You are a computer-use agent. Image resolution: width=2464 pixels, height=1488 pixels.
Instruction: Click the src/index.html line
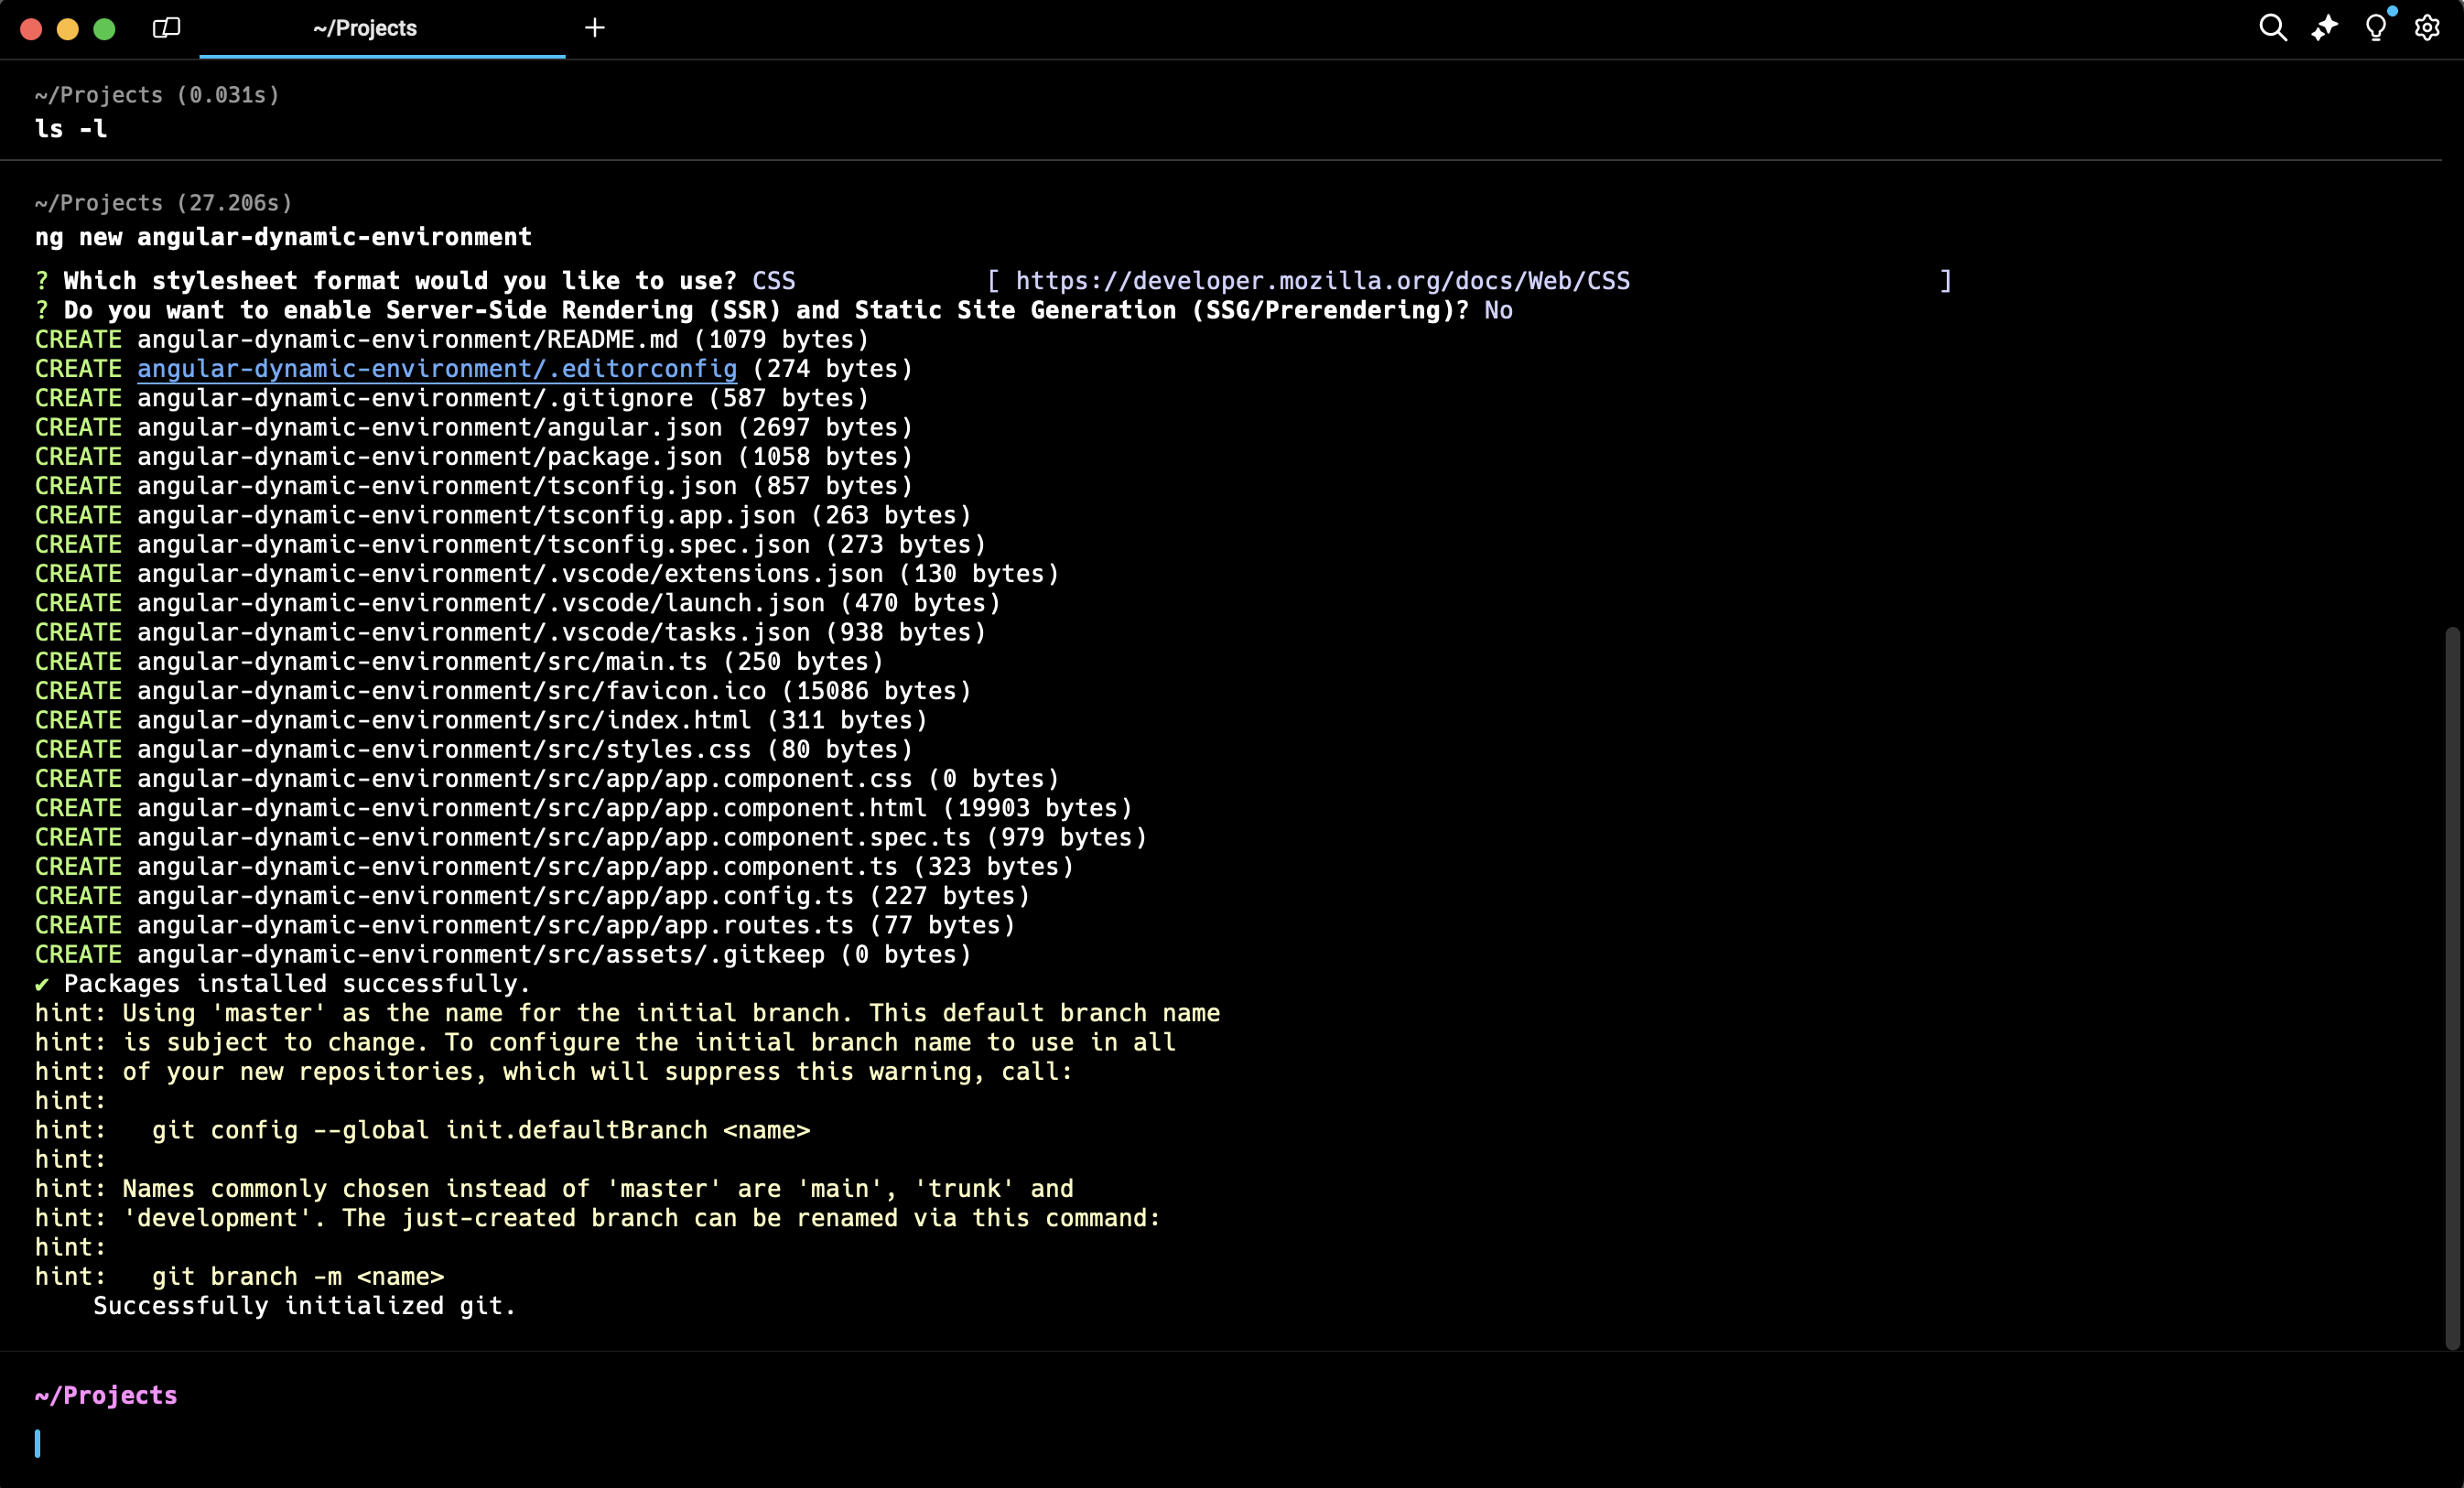481,720
